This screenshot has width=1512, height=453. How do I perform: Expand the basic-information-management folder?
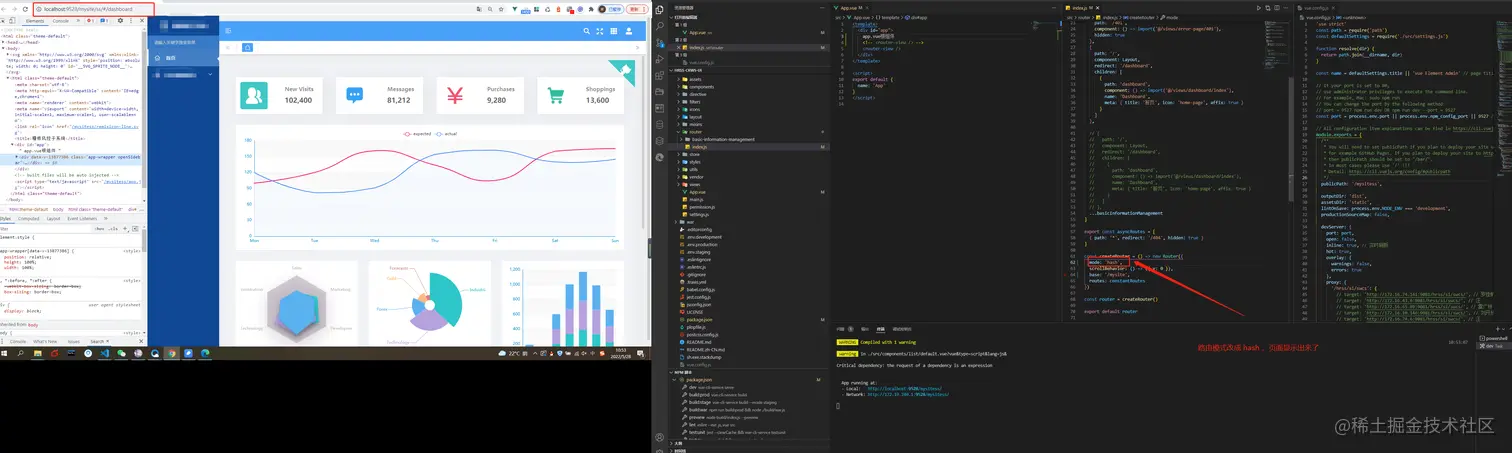[x=750, y=139]
